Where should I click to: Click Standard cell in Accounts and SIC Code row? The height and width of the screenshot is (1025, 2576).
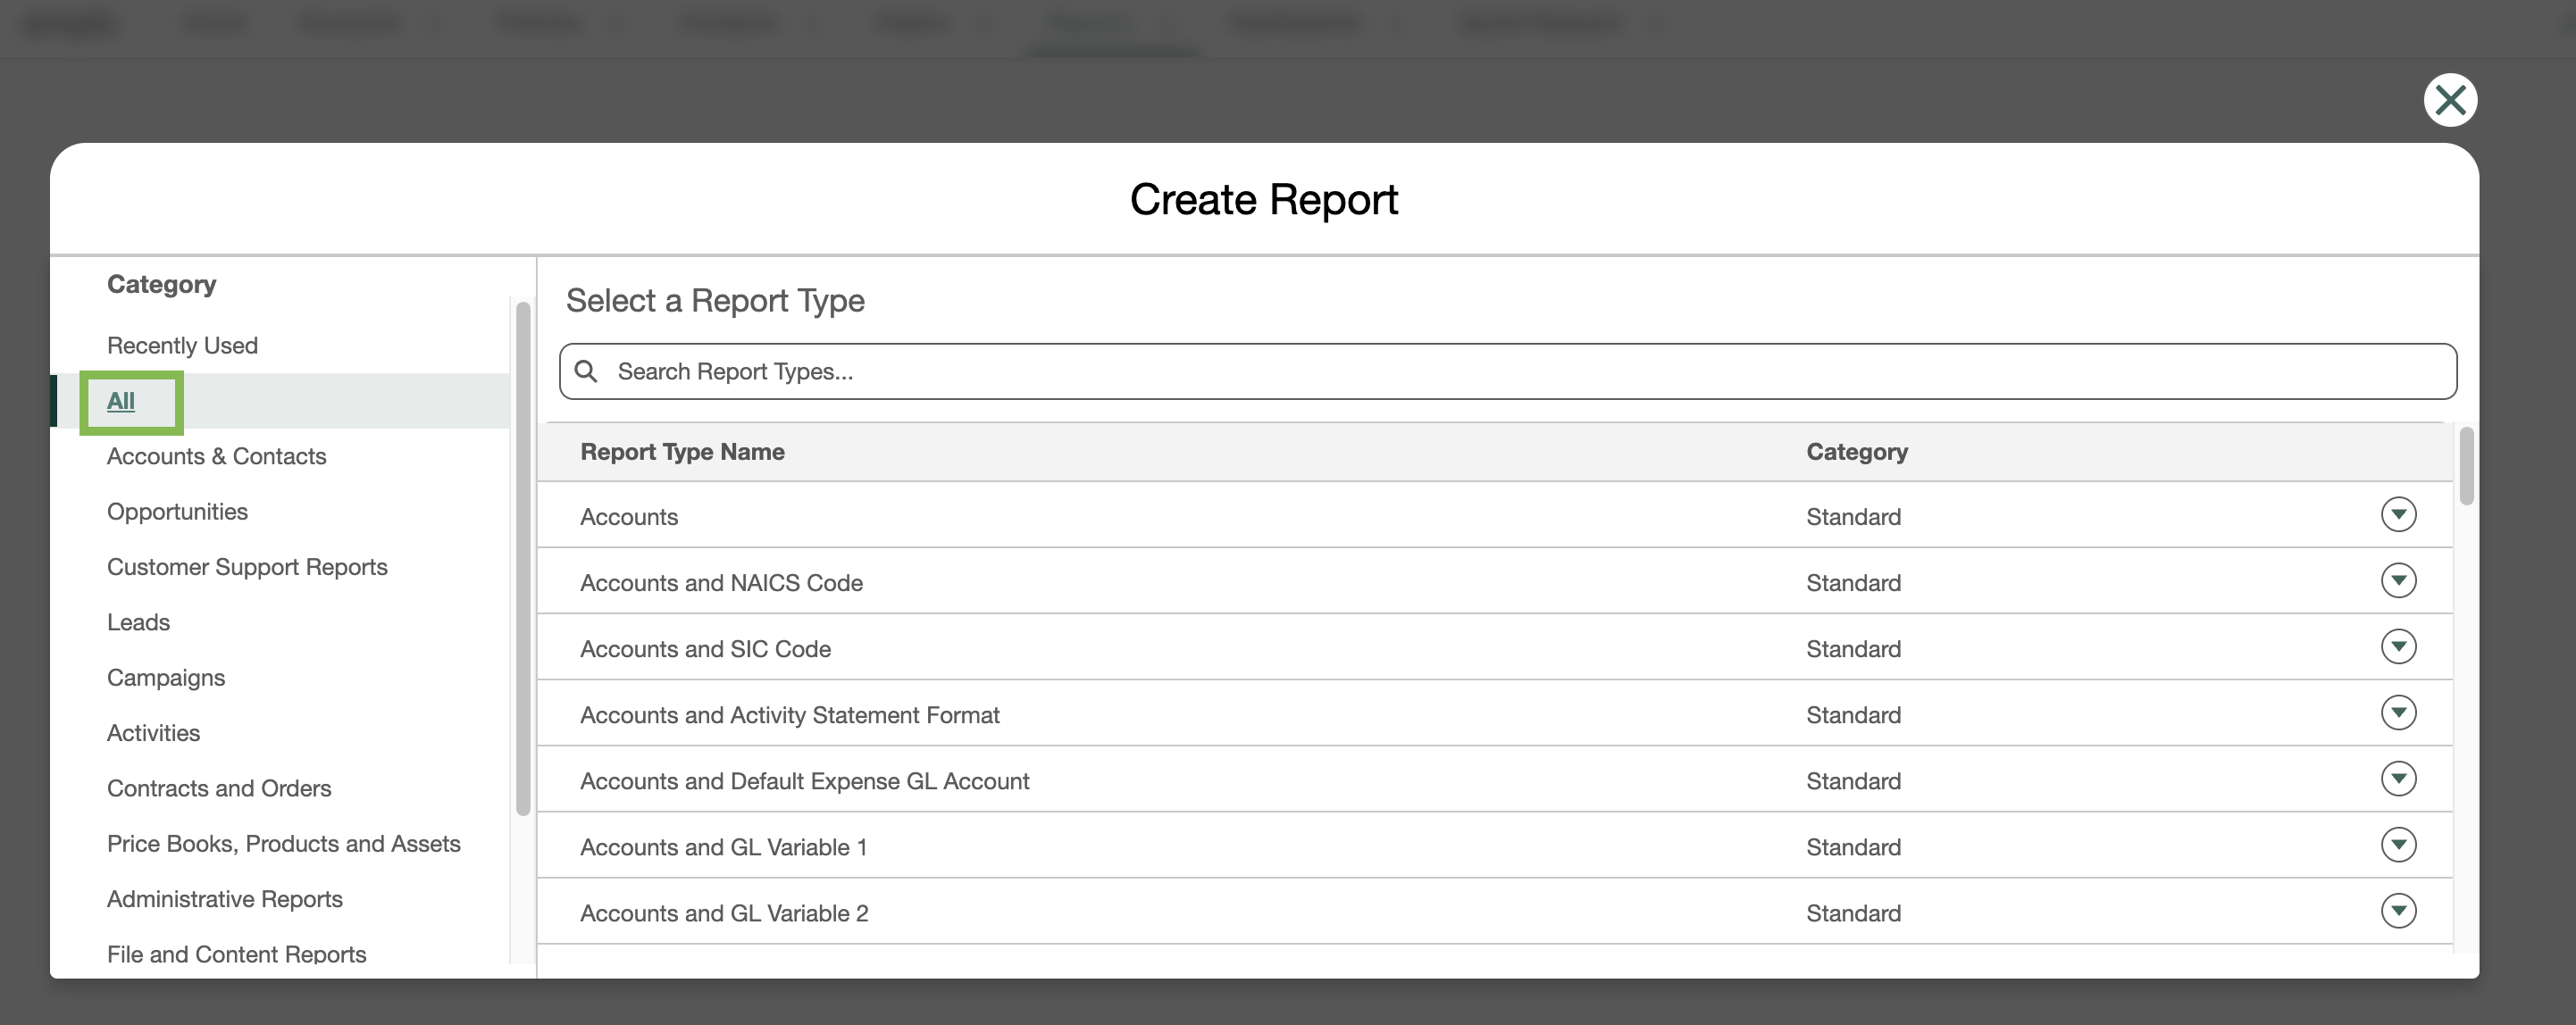pos(1853,649)
